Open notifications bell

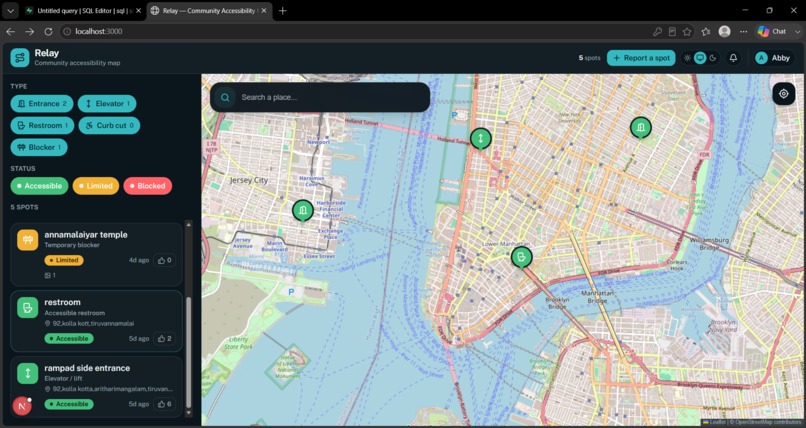pos(734,58)
